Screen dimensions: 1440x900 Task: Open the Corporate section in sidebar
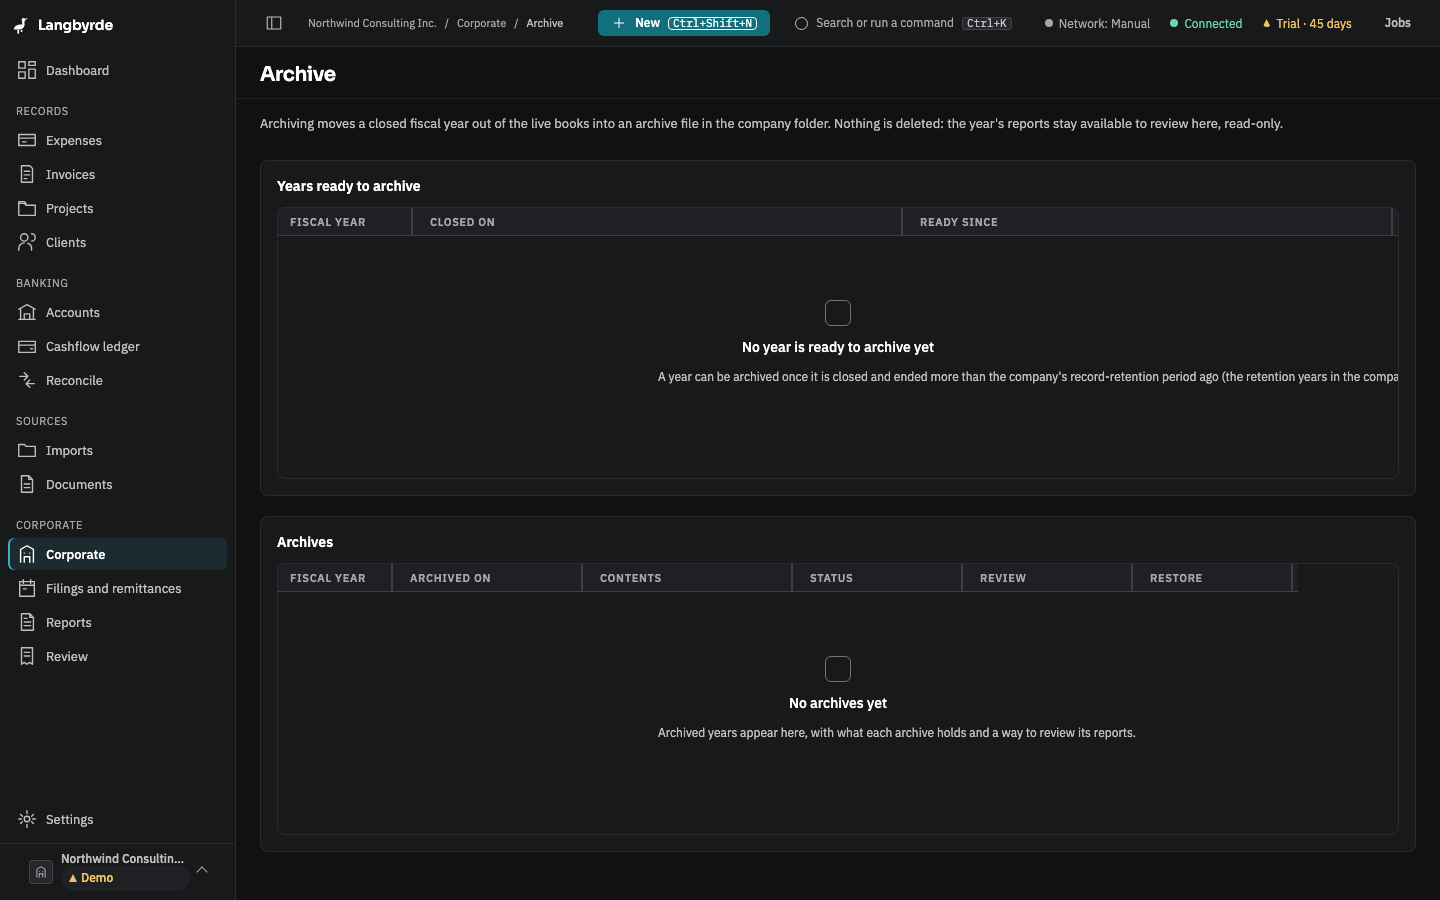click(x=118, y=554)
